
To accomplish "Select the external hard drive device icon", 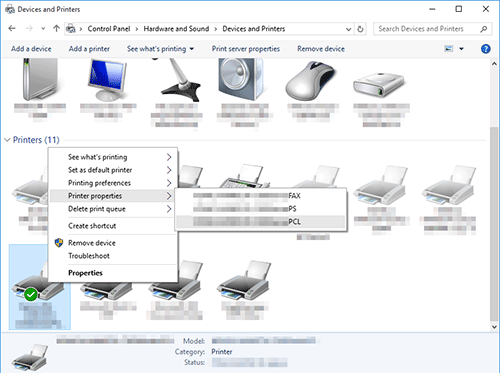I will 379,85.
